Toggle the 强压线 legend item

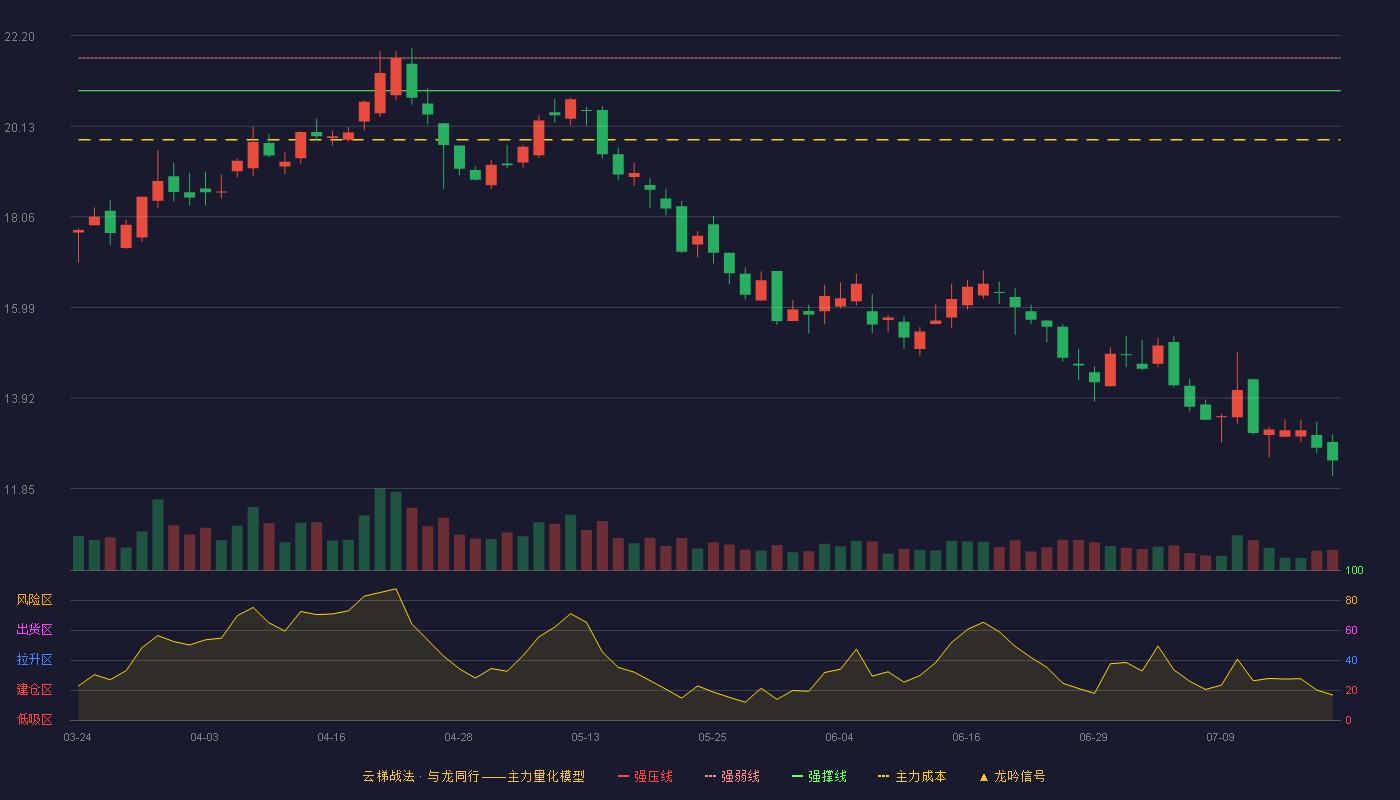point(645,776)
